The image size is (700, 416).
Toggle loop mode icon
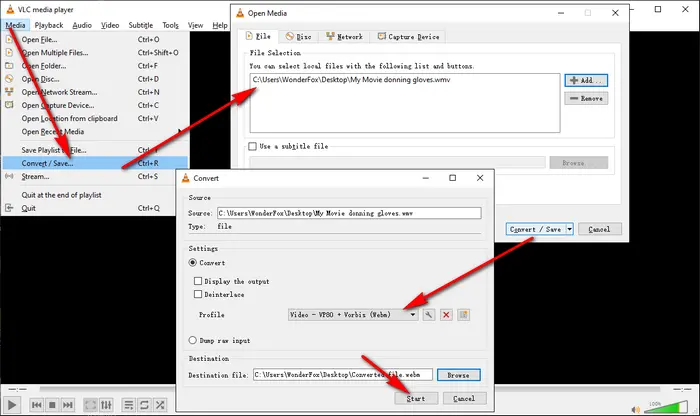click(144, 405)
